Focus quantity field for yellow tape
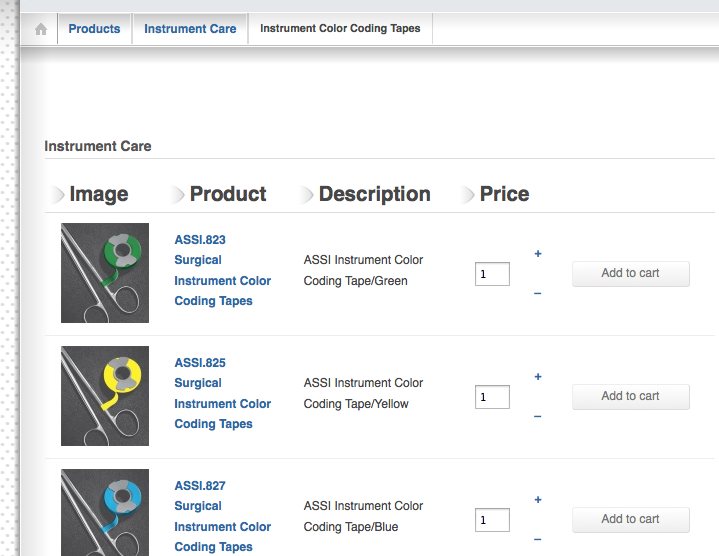 tap(492, 397)
